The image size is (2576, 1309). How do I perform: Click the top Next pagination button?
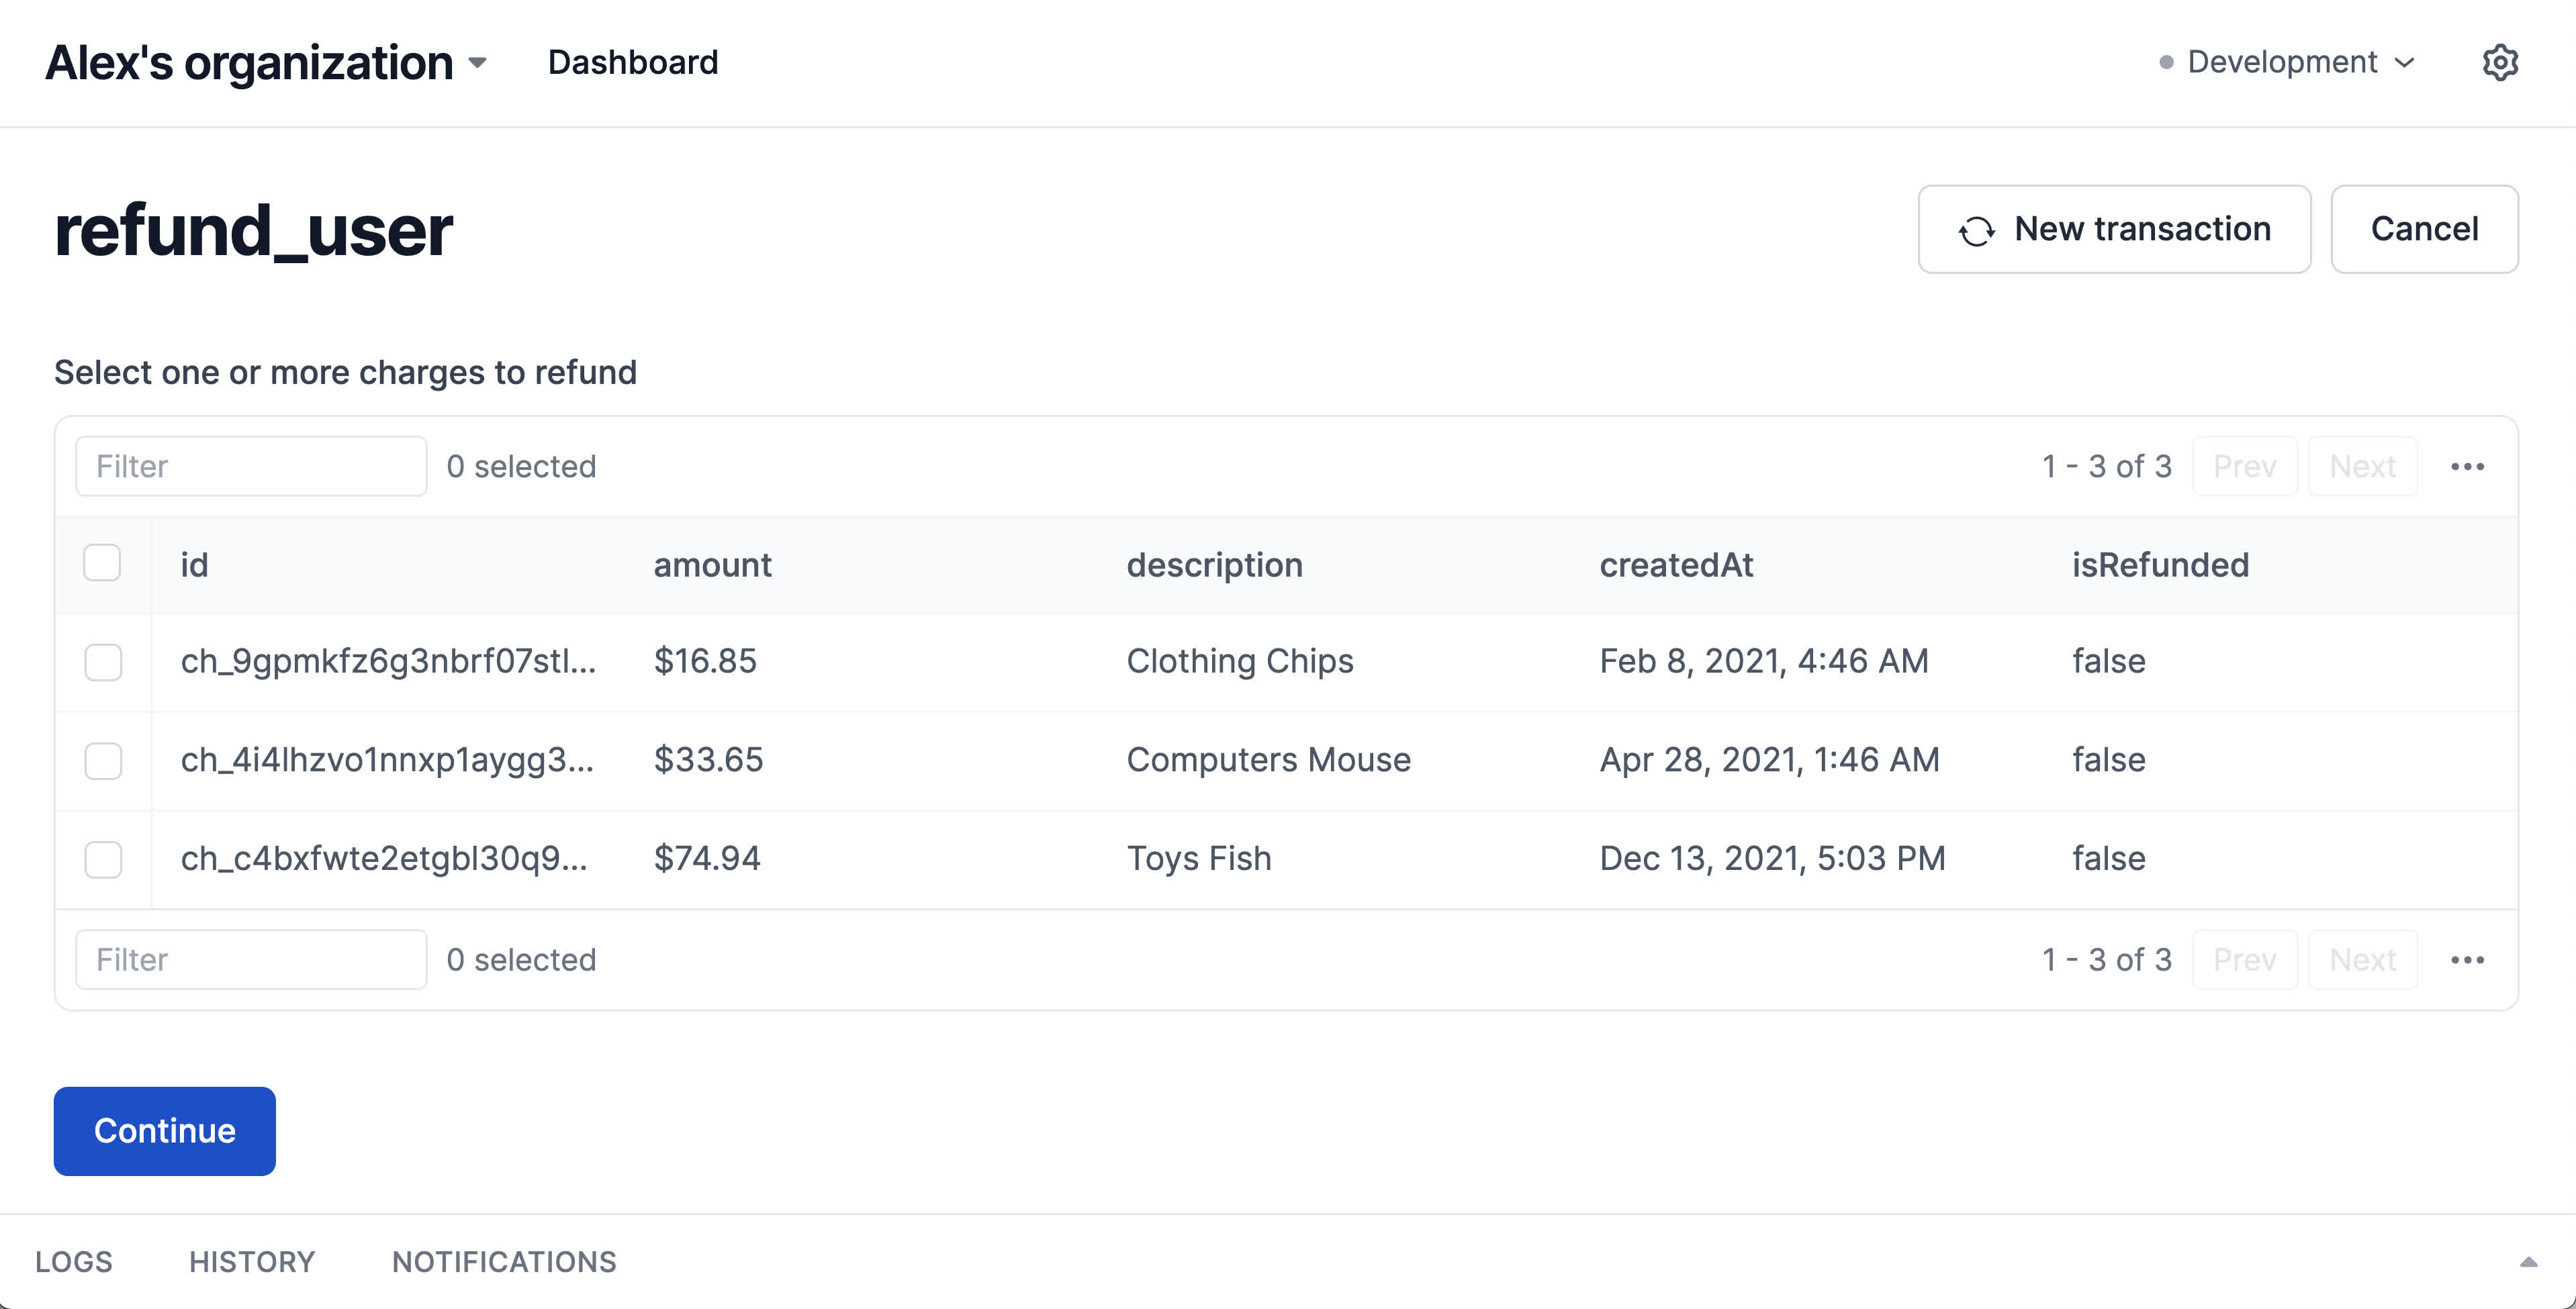tap(2362, 466)
